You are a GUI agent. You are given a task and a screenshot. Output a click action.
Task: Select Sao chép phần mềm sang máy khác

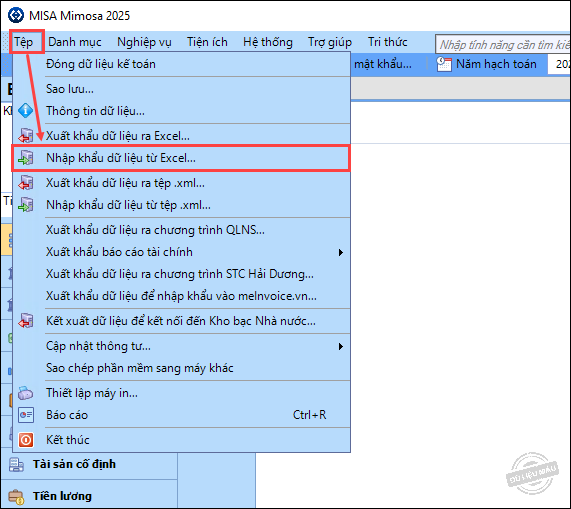(x=181, y=368)
